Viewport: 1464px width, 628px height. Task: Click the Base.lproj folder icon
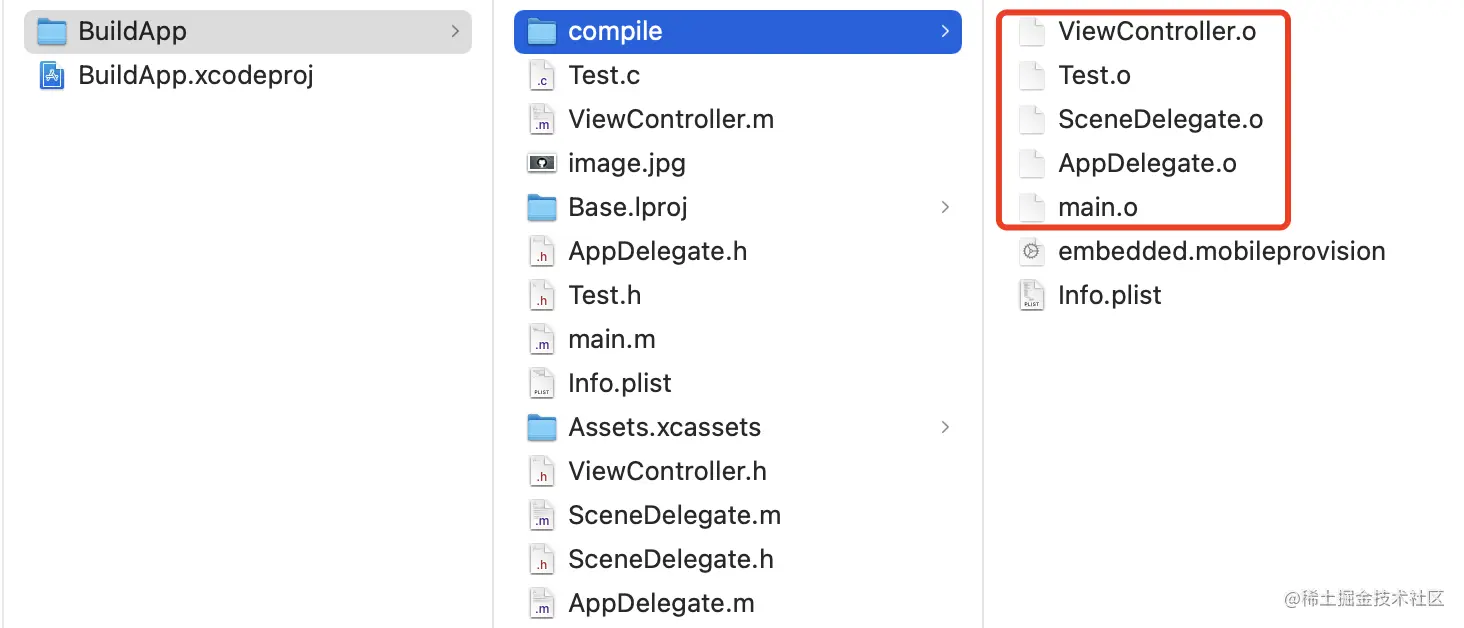point(541,207)
